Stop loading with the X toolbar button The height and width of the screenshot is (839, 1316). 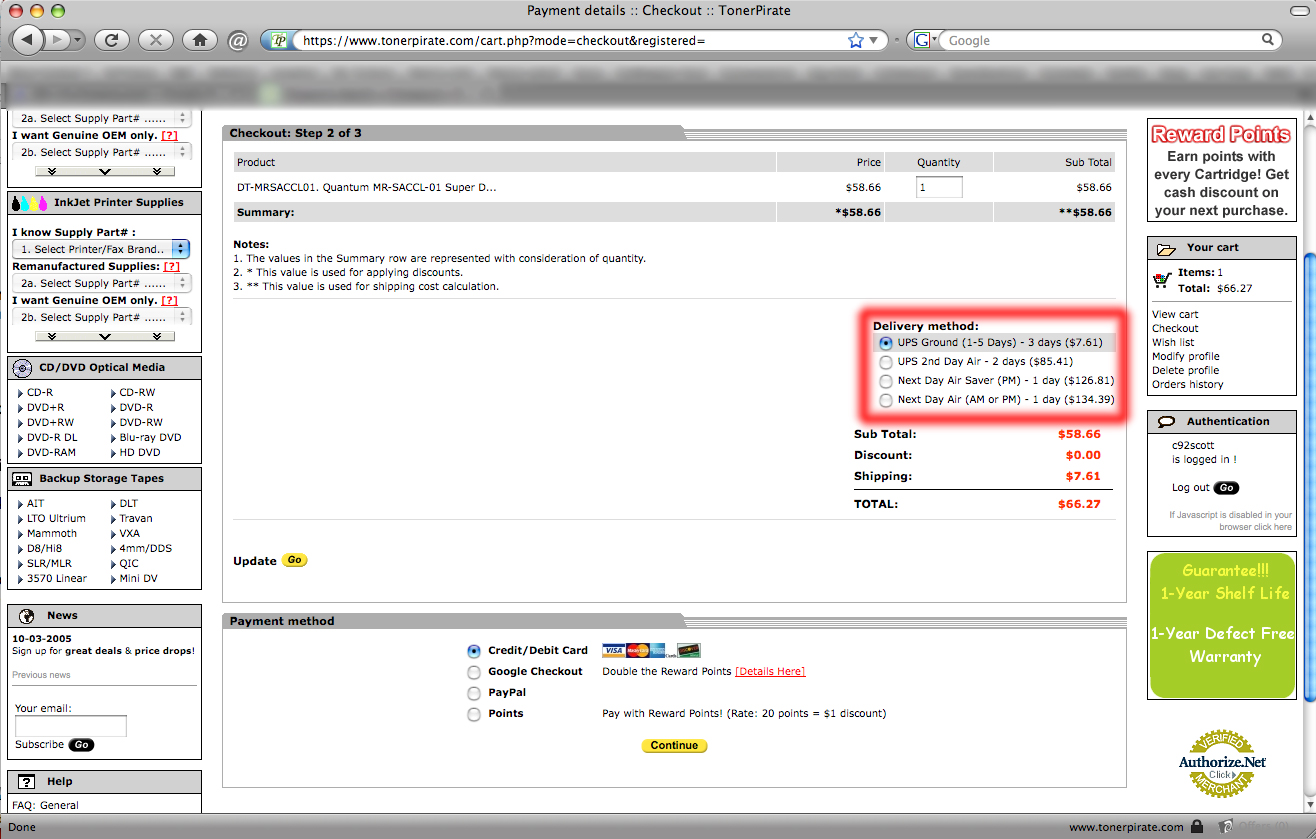(x=155, y=40)
